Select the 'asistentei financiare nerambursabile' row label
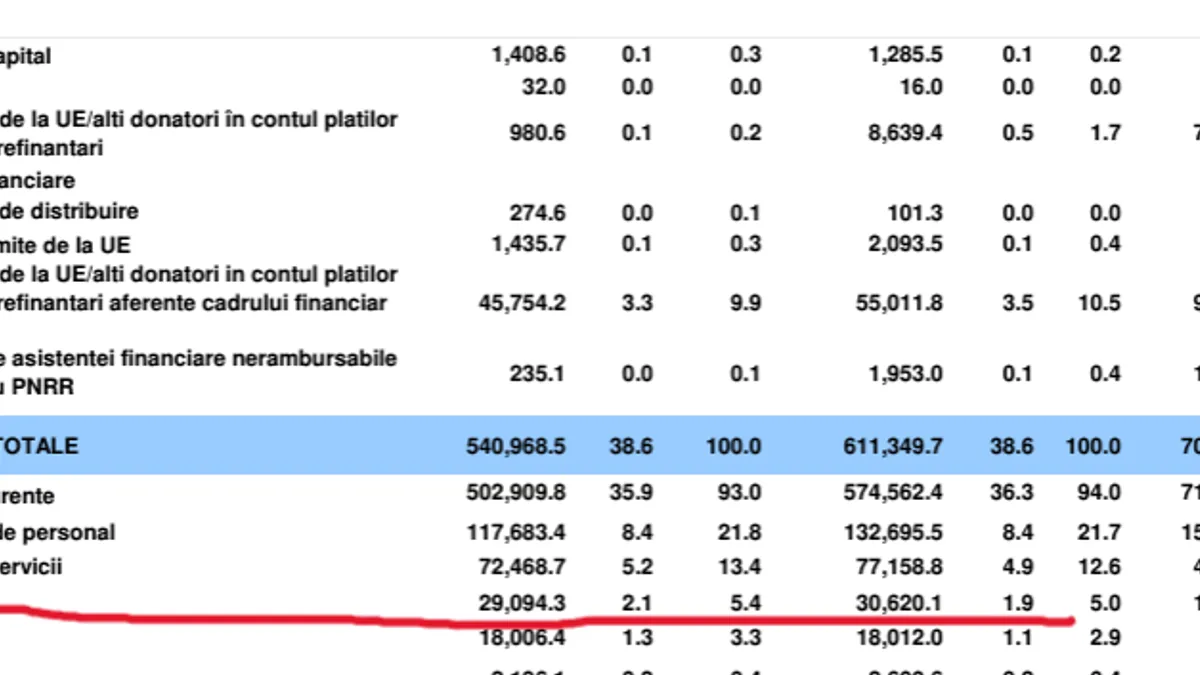The width and height of the screenshot is (1200, 675). click(x=198, y=358)
